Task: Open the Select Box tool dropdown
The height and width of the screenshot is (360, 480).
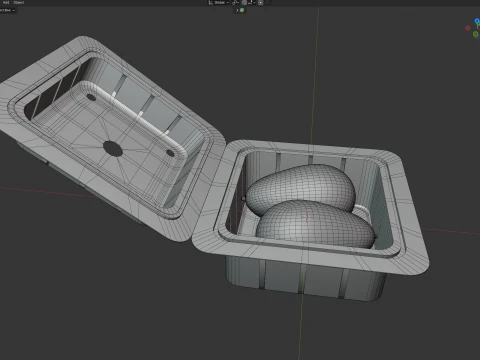Action: 7,10
